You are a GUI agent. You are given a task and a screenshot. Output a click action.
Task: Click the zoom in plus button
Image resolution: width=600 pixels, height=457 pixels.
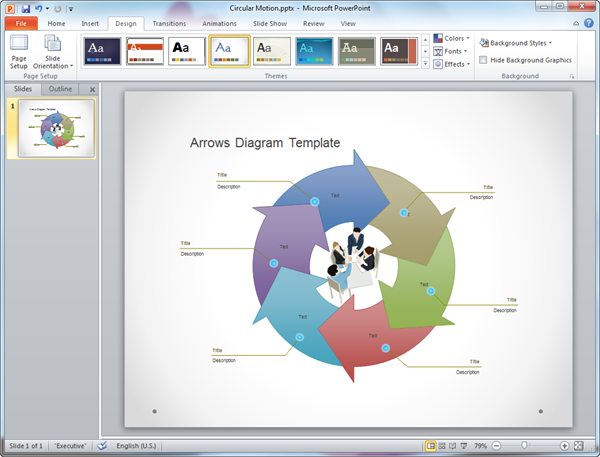pos(564,446)
